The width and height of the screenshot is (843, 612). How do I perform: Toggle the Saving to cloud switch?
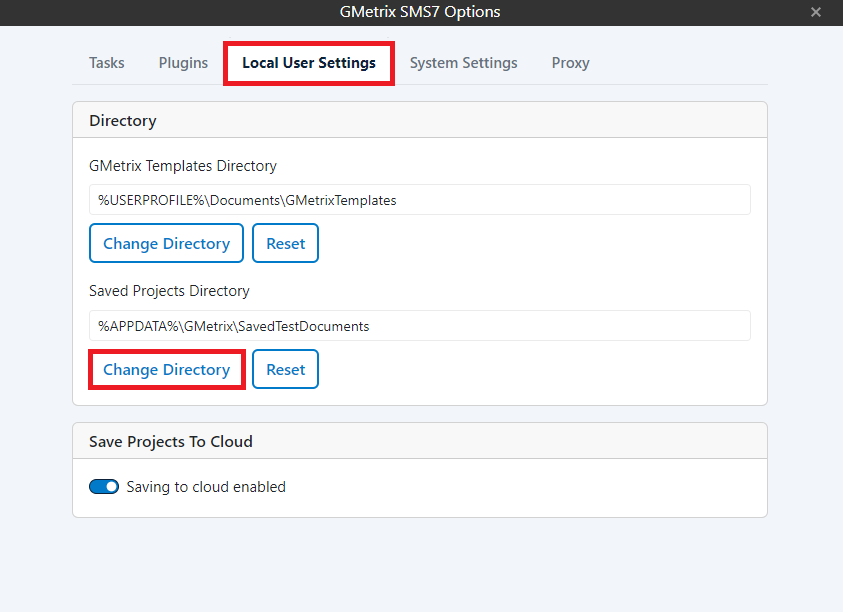click(x=104, y=487)
